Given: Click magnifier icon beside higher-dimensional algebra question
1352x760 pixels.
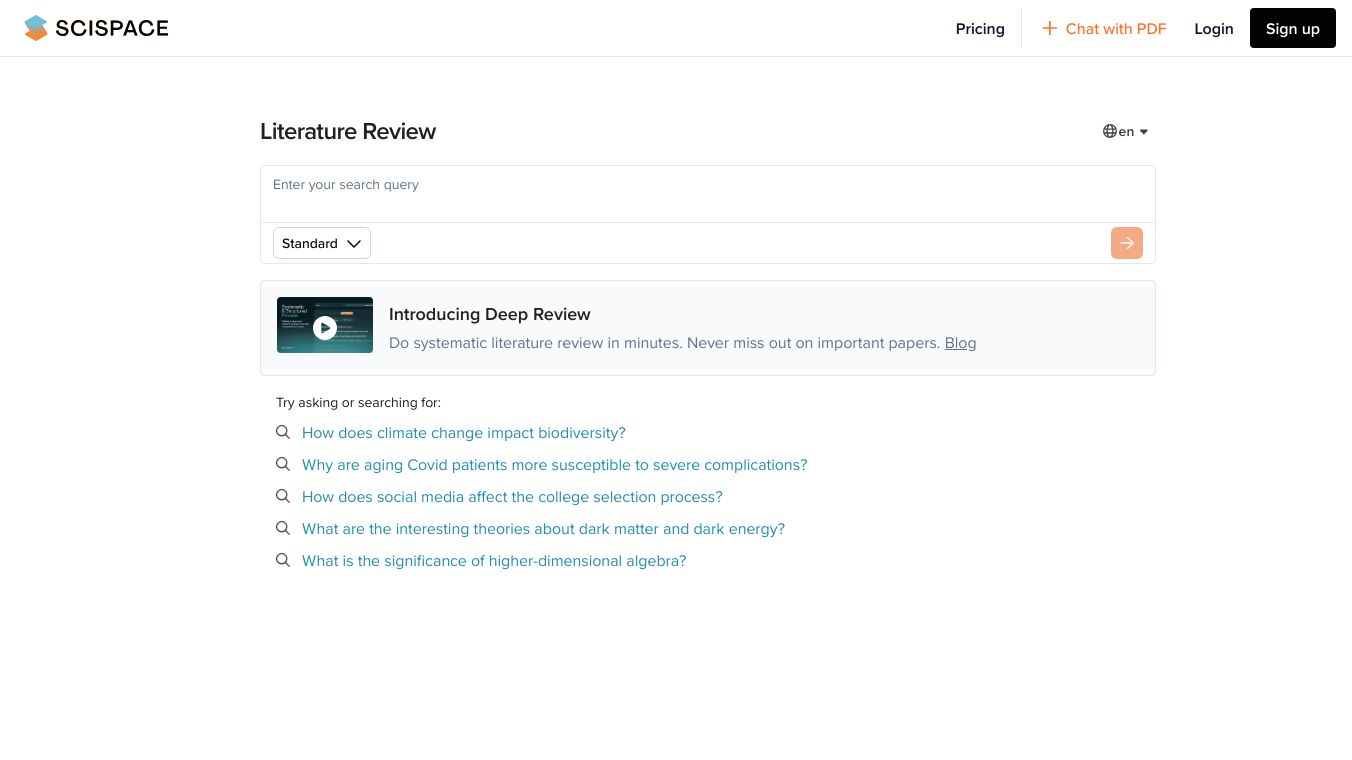Looking at the screenshot, I should [283, 561].
